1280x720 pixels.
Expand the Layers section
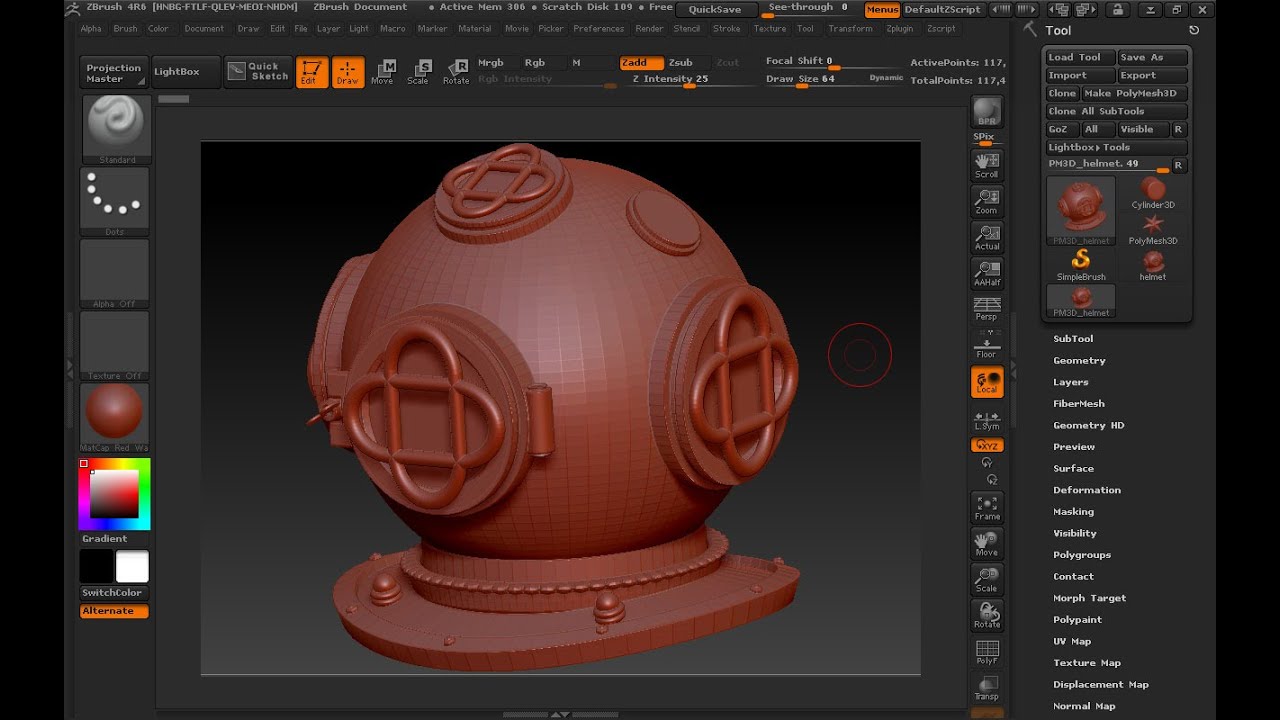tap(1071, 382)
